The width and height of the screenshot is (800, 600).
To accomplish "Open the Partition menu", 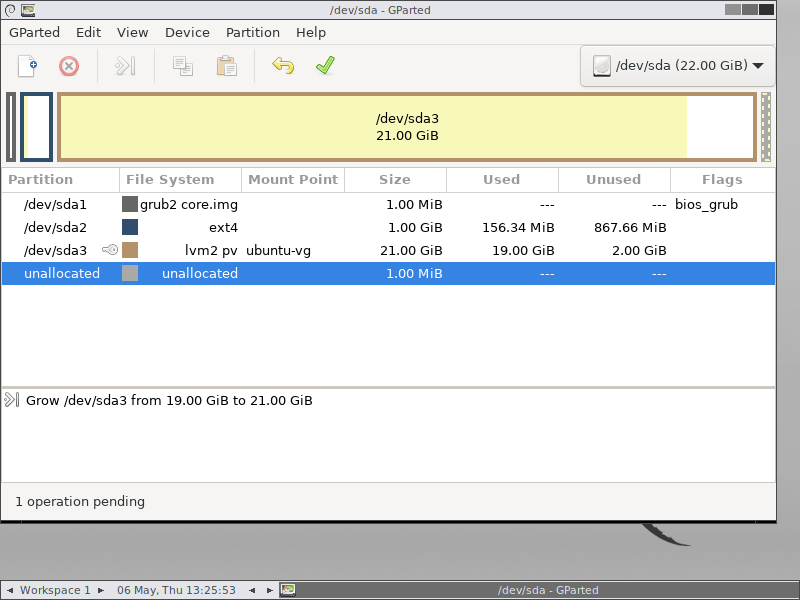I will pyautogui.click(x=253, y=32).
